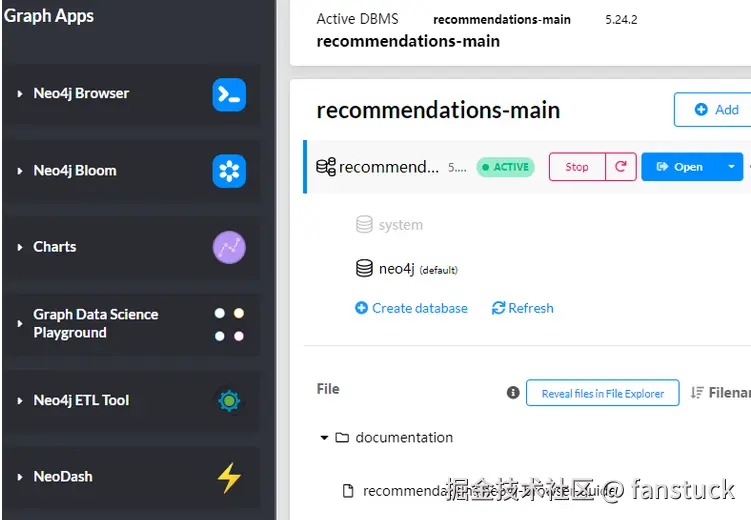Screen dimensions: 751x520
Task: Click the circular arrows icon in Refresh
Action: 498,308
